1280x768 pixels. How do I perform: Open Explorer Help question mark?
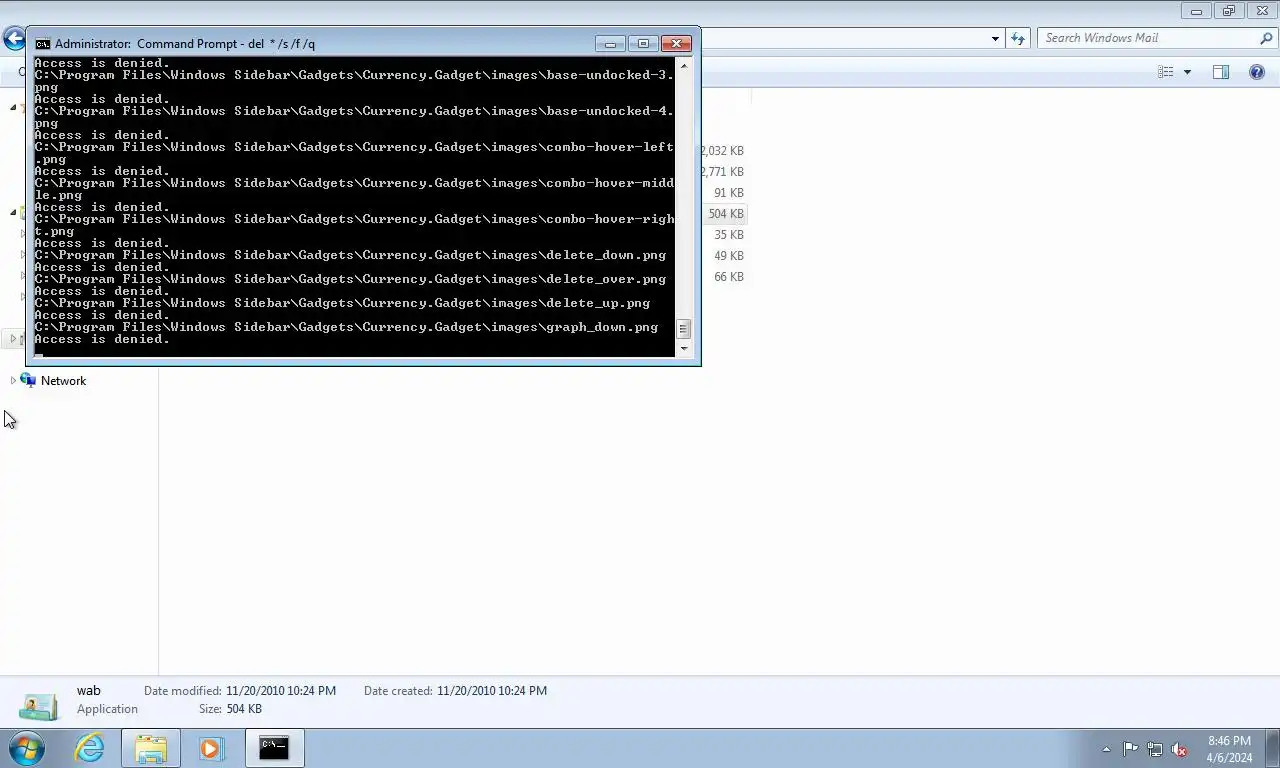tap(1257, 72)
